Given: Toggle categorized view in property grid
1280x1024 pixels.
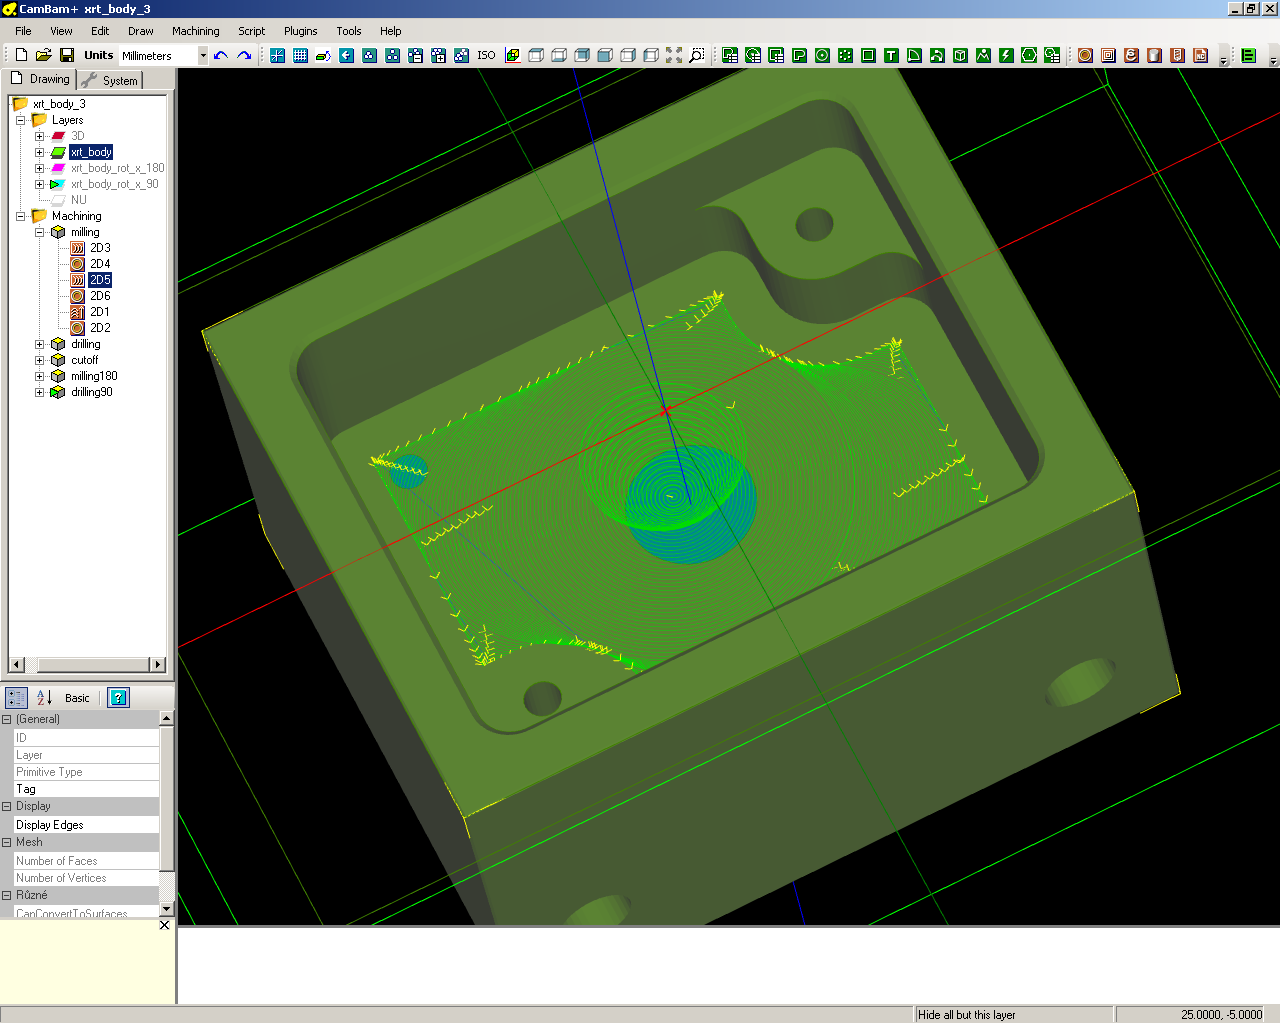Looking at the screenshot, I should click(16, 698).
